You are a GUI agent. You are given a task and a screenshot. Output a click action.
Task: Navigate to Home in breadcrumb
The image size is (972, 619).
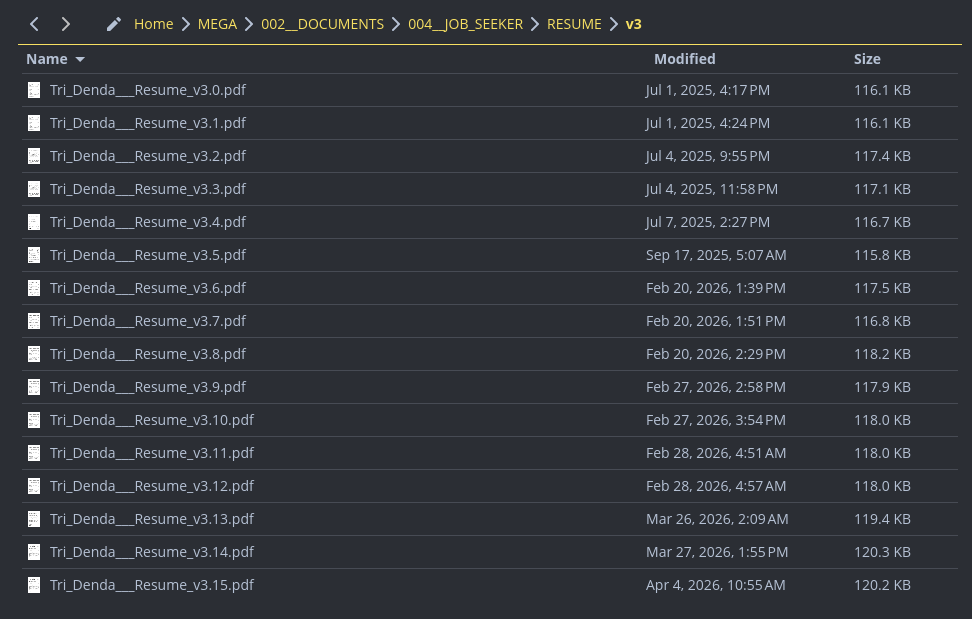154,24
